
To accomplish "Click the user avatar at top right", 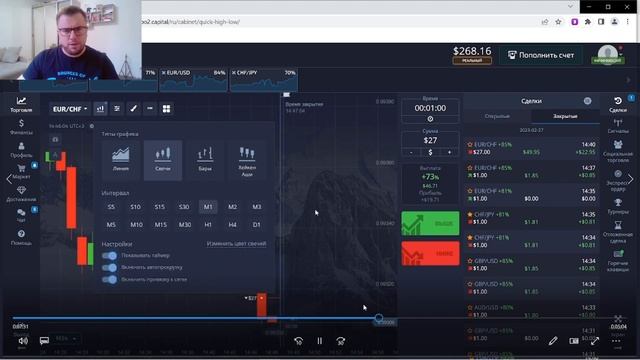I will 608,55.
